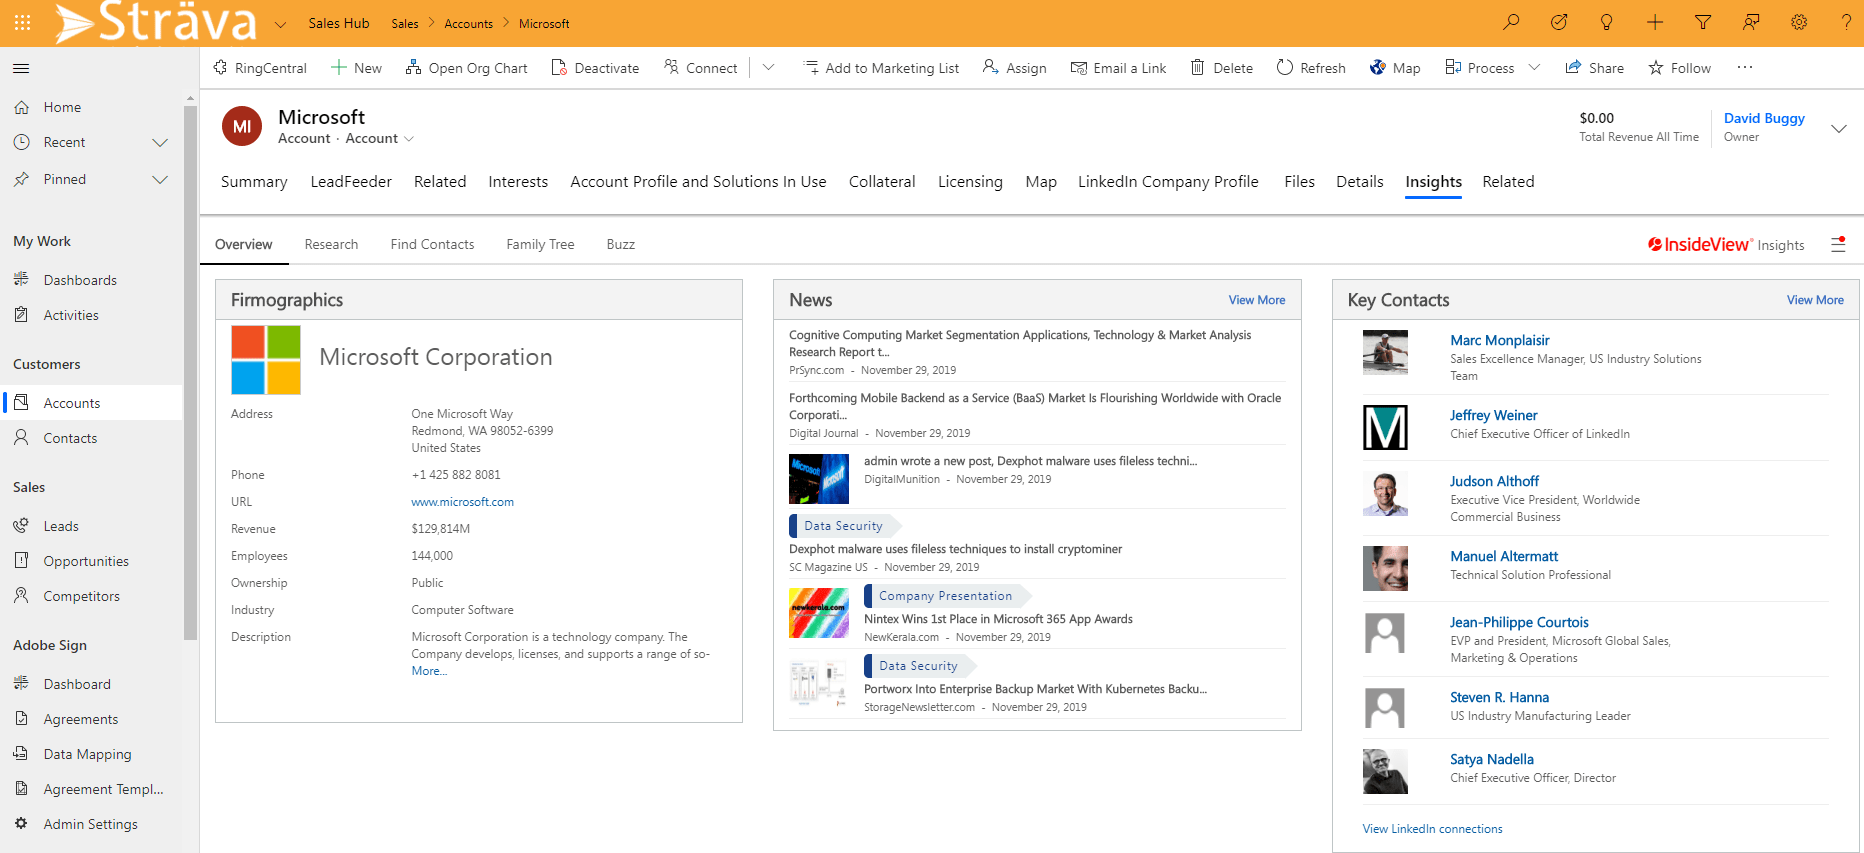Expand description with More link
Screen dimensions: 1864x853
[429, 671]
